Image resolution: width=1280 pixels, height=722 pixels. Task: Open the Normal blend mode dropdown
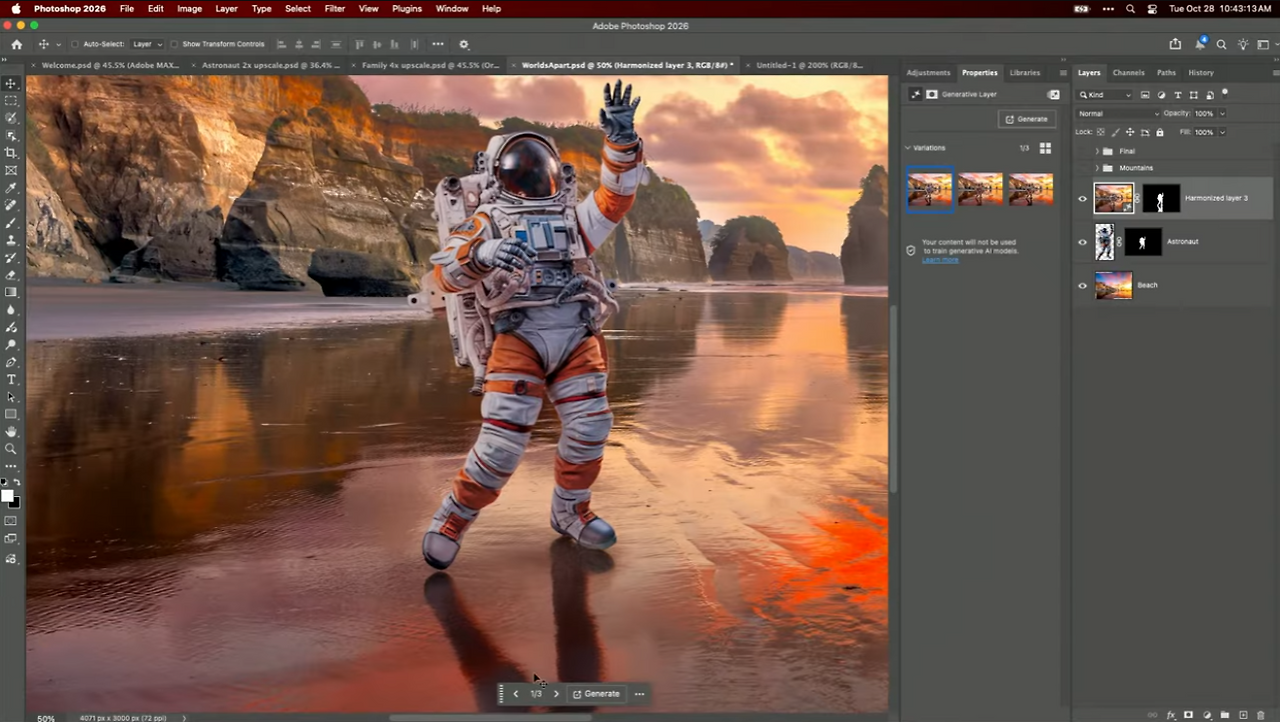1117,114
